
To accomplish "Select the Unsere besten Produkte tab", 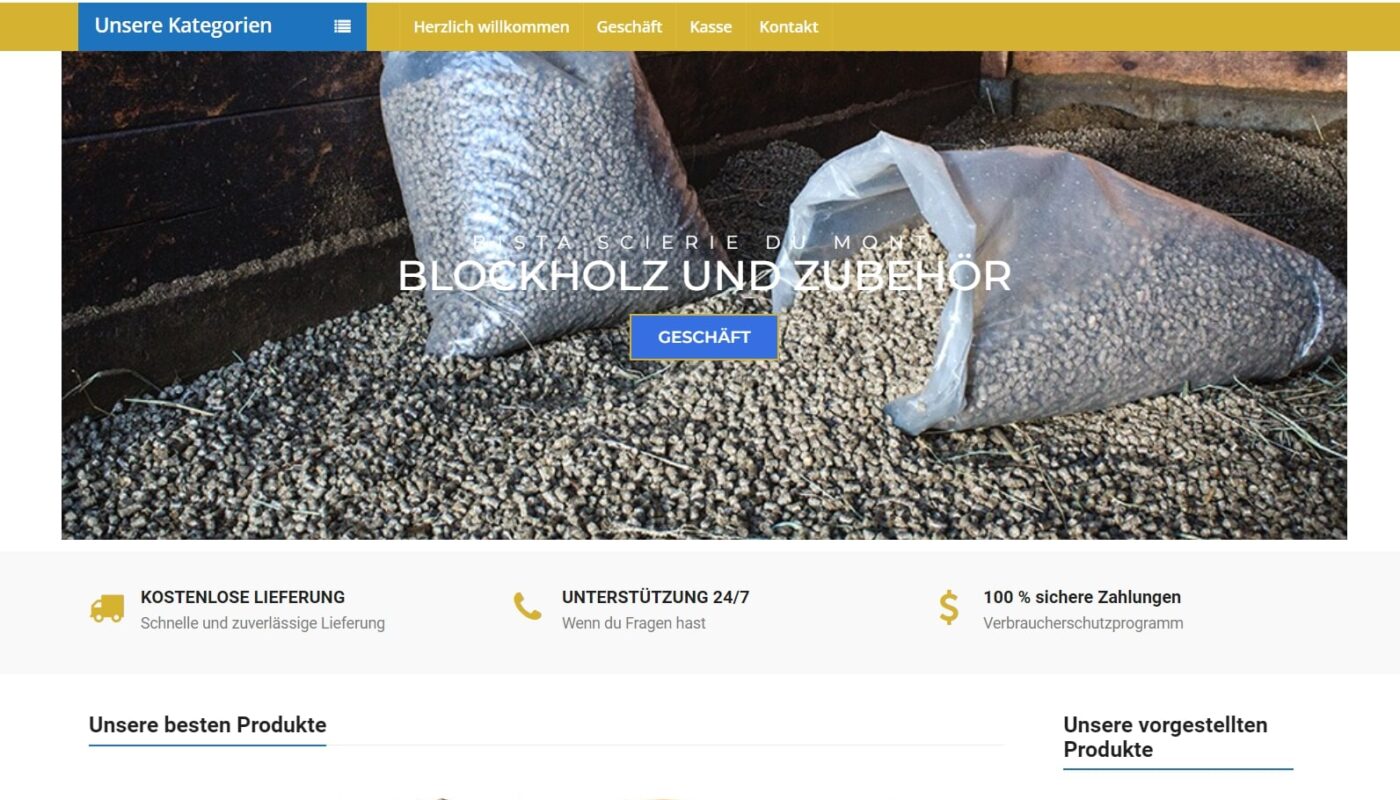I will click(207, 725).
